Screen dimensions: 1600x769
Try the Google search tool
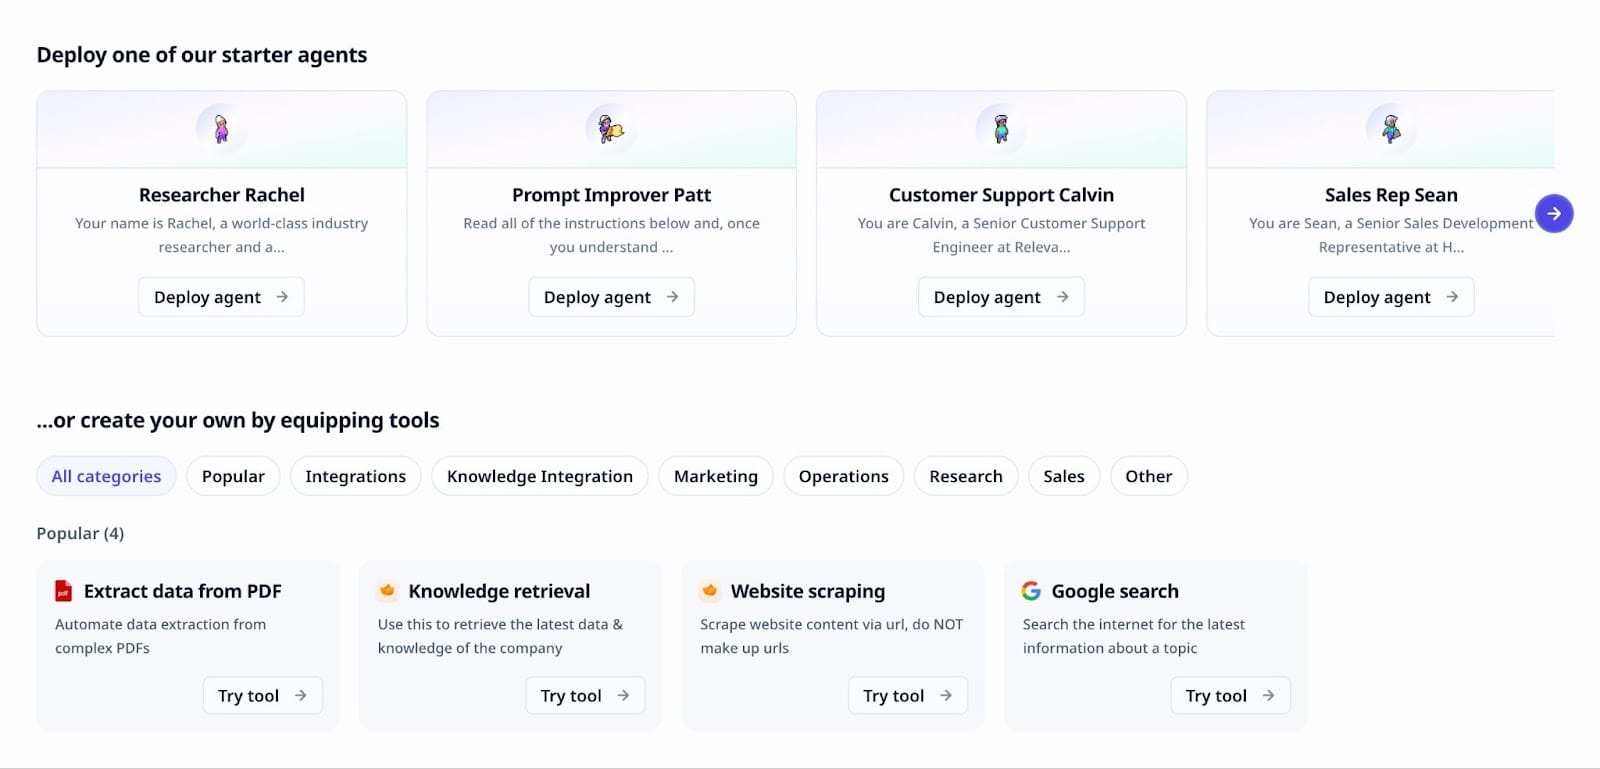(1229, 696)
